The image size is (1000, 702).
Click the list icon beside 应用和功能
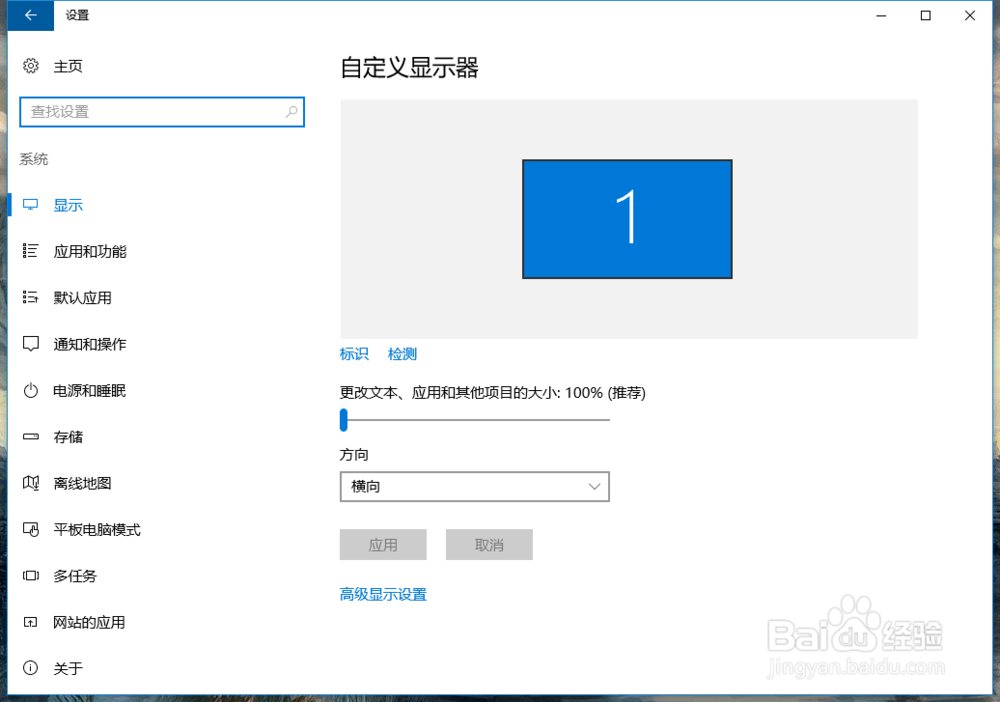coord(31,251)
